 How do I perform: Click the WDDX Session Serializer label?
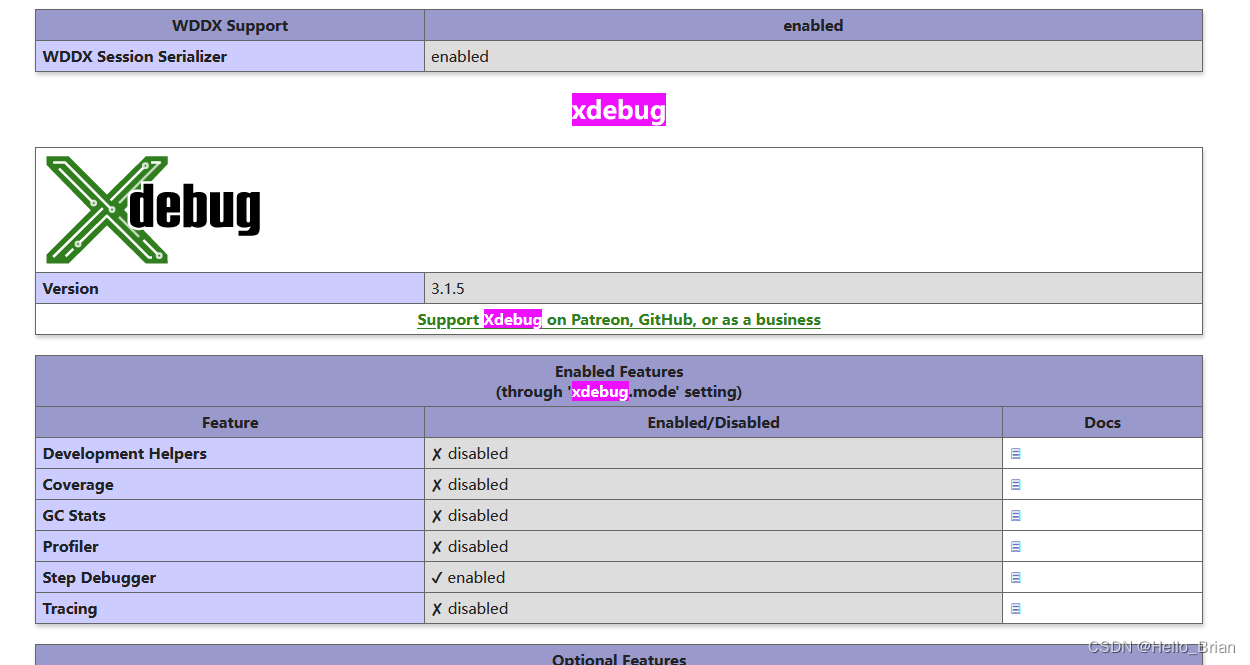tap(135, 57)
